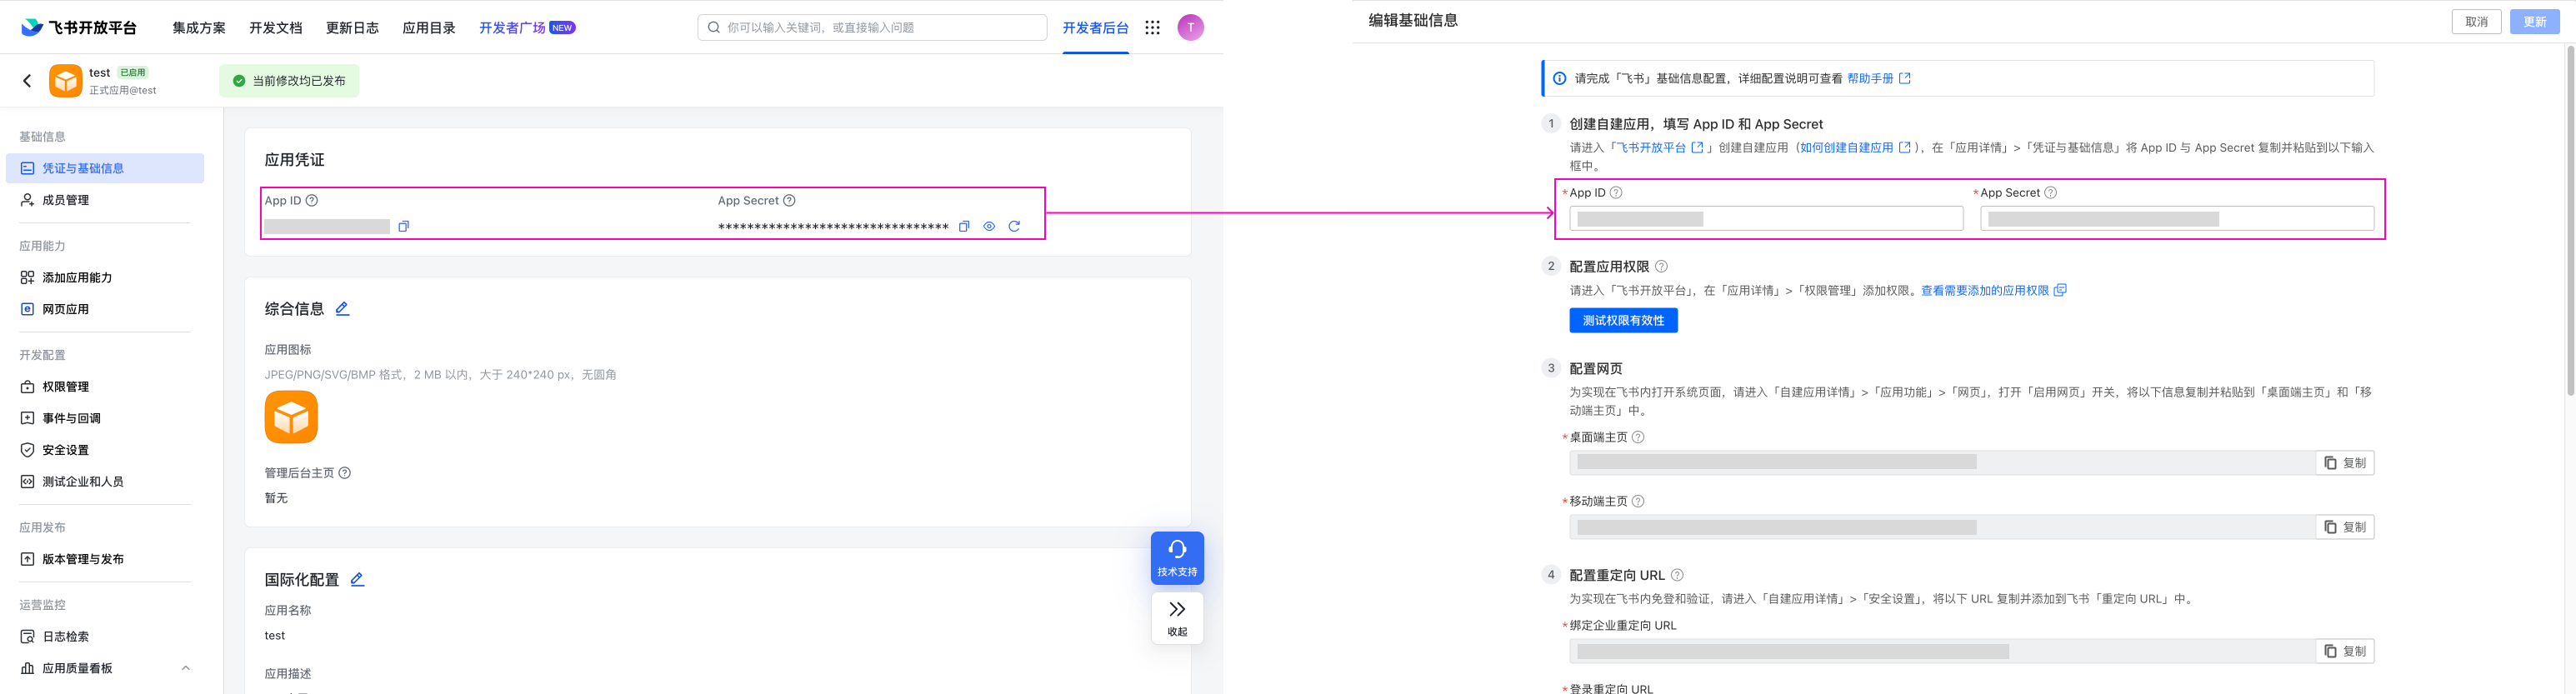This screenshot has height=694, width=2576.
Task: Focus the App ID input in the edit form
Action: tap(1766, 219)
